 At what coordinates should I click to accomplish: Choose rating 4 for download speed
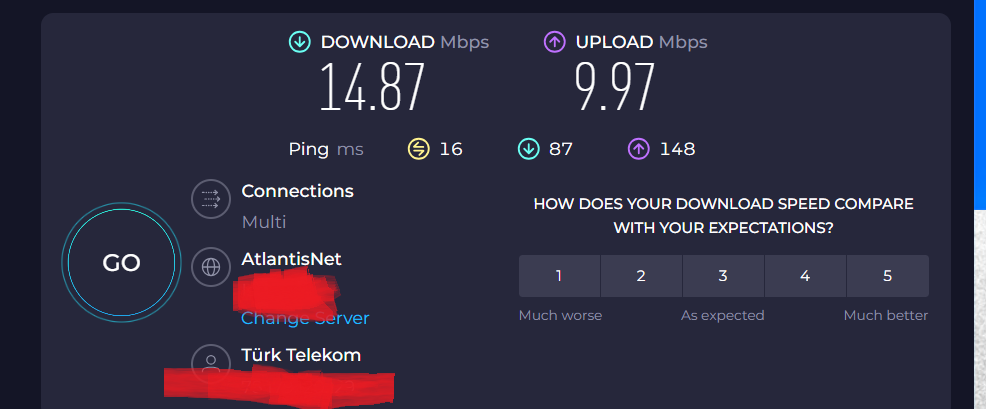coord(805,276)
